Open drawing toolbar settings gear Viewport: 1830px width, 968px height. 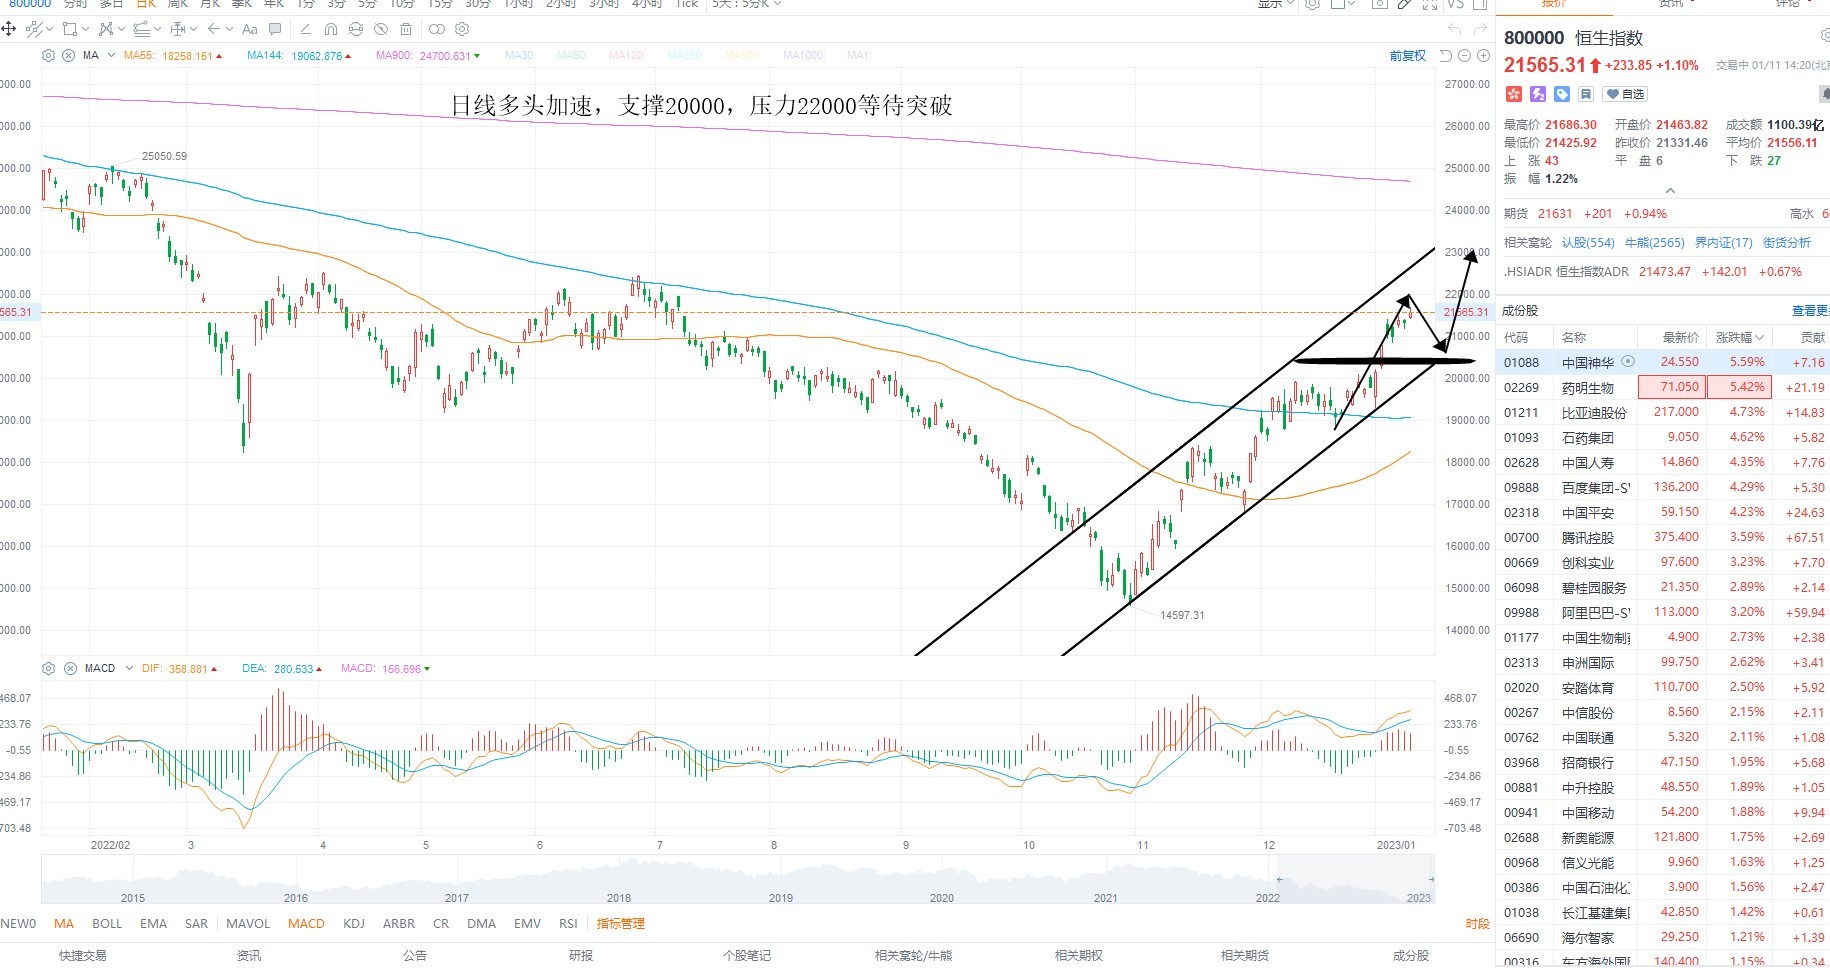point(462,29)
